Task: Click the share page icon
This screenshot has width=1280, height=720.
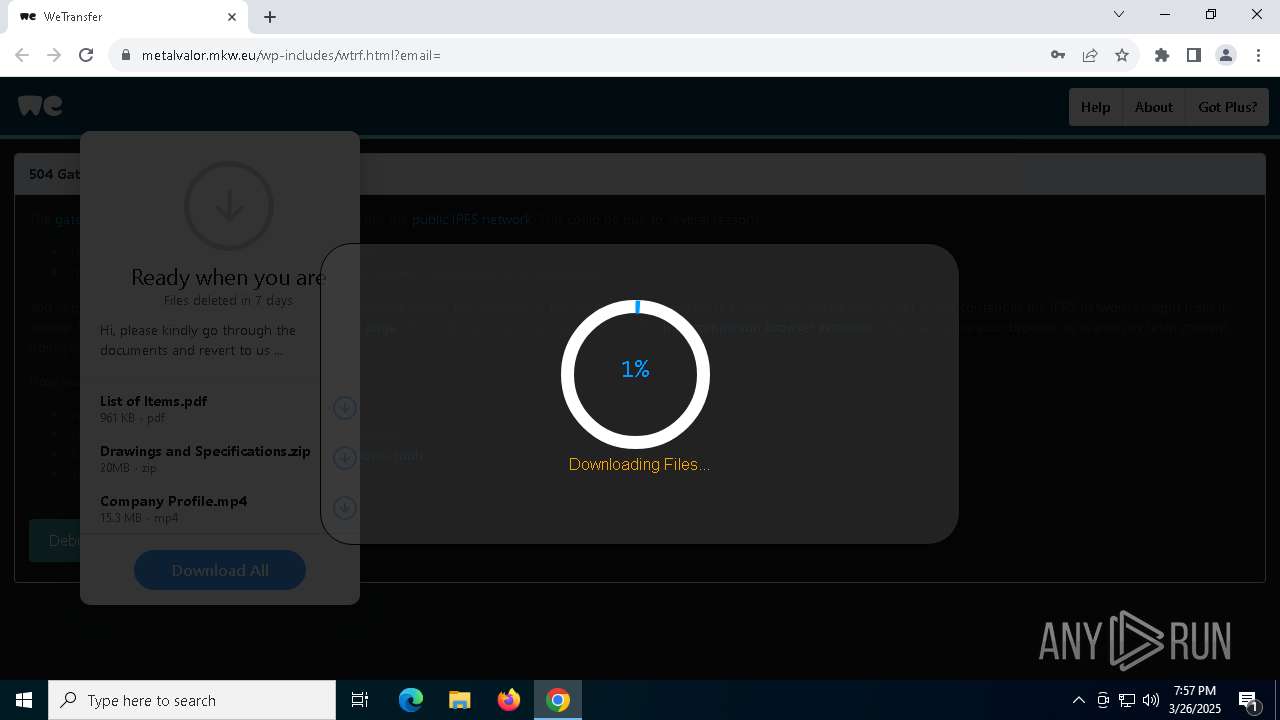Action: tap(1090, 55)
